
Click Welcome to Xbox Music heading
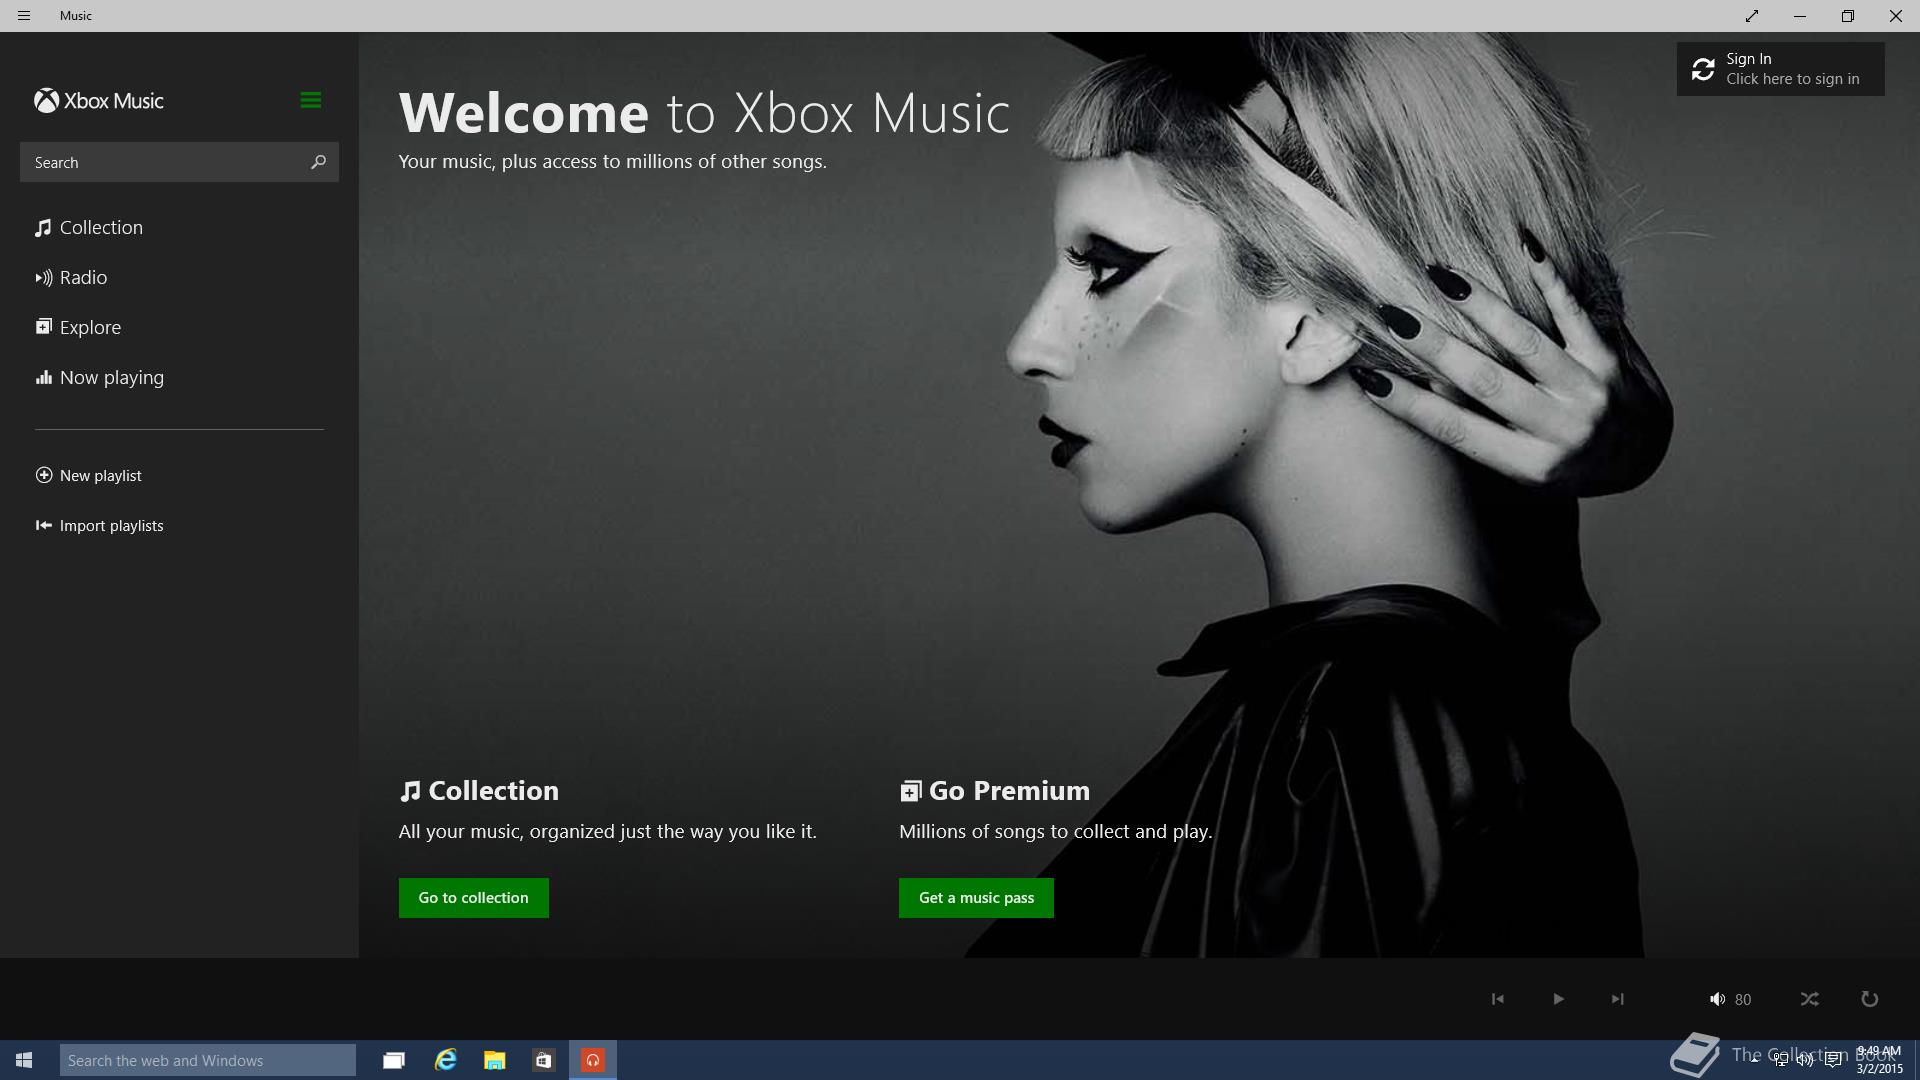704,112
